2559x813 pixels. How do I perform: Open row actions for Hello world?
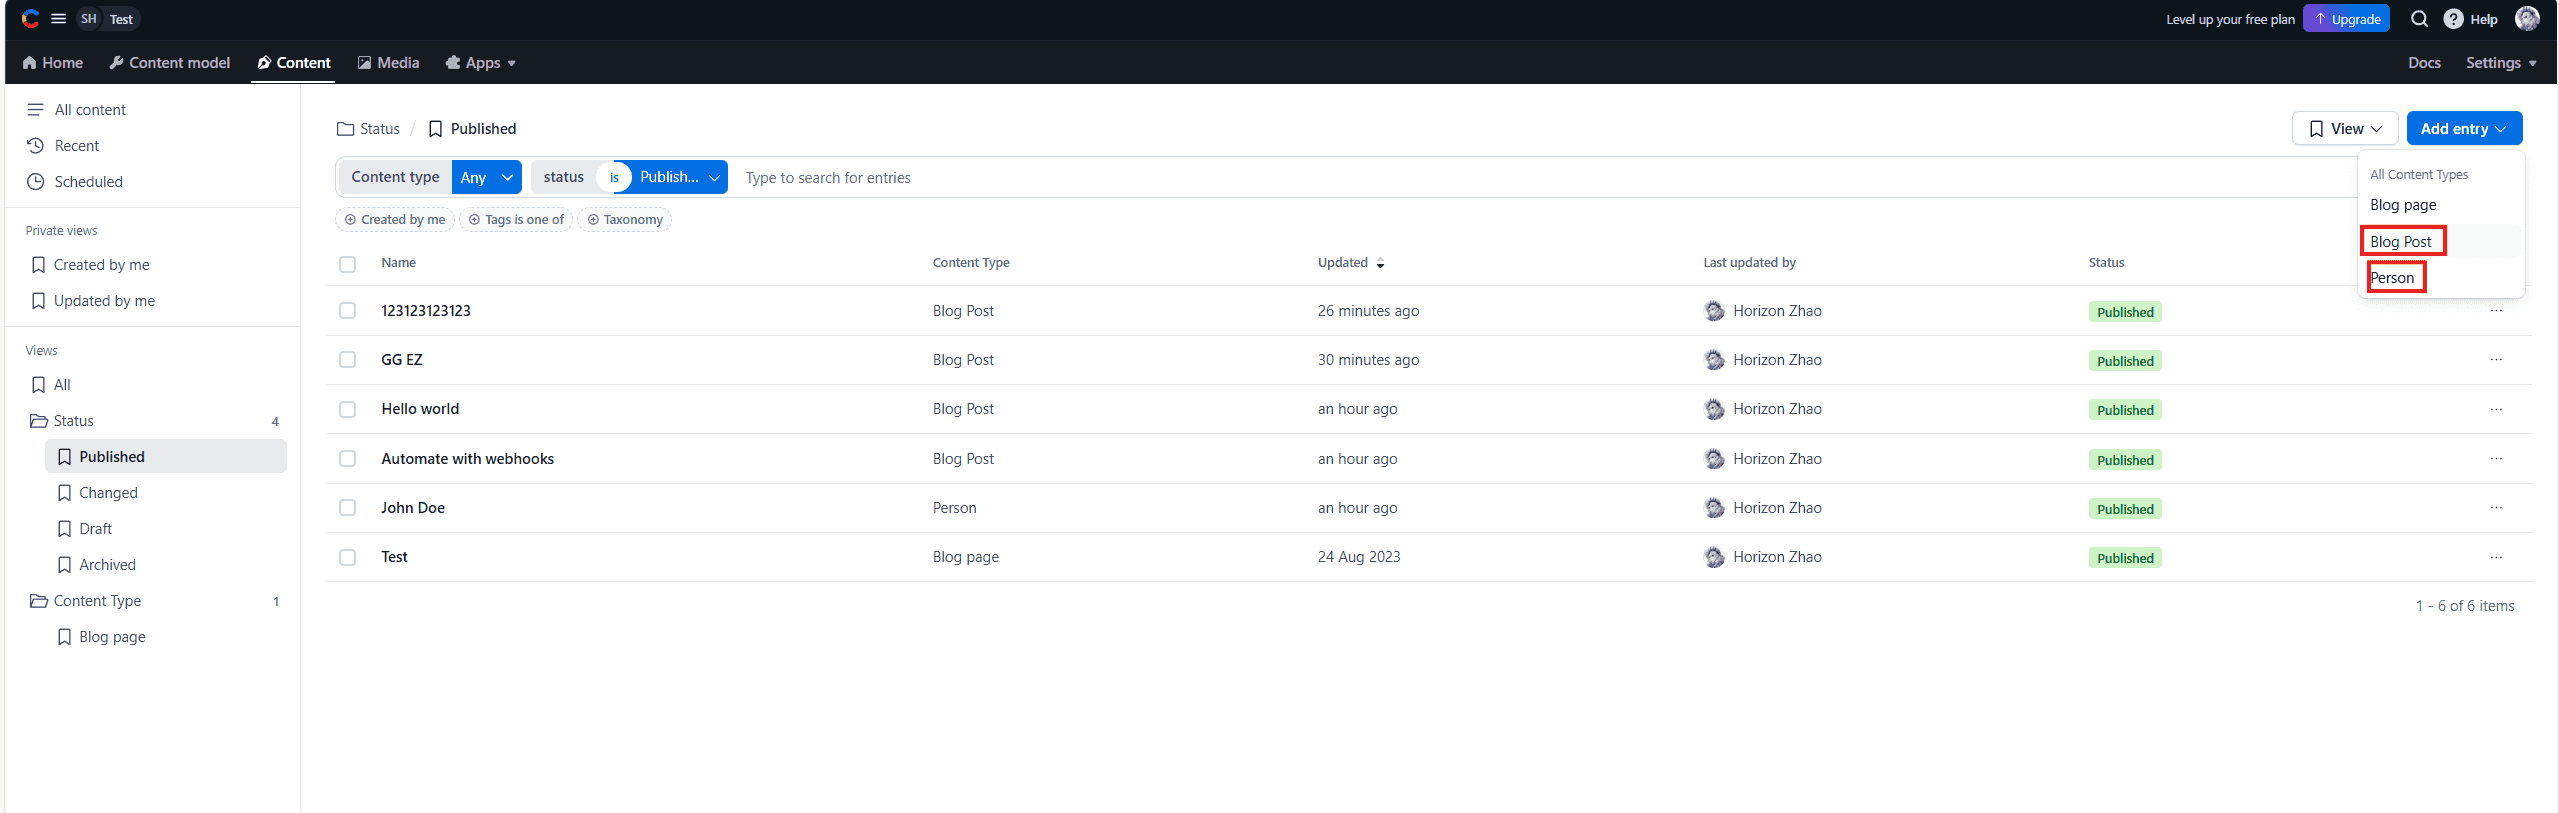point(2496,409)
